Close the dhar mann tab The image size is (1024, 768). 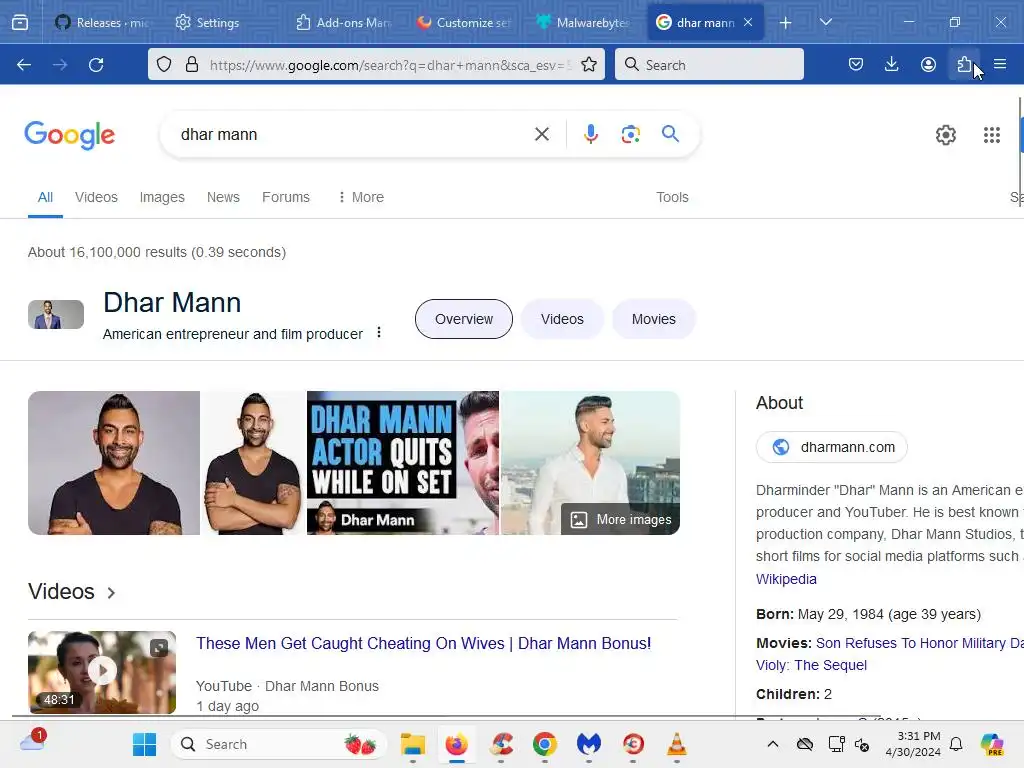coord(748,22)
